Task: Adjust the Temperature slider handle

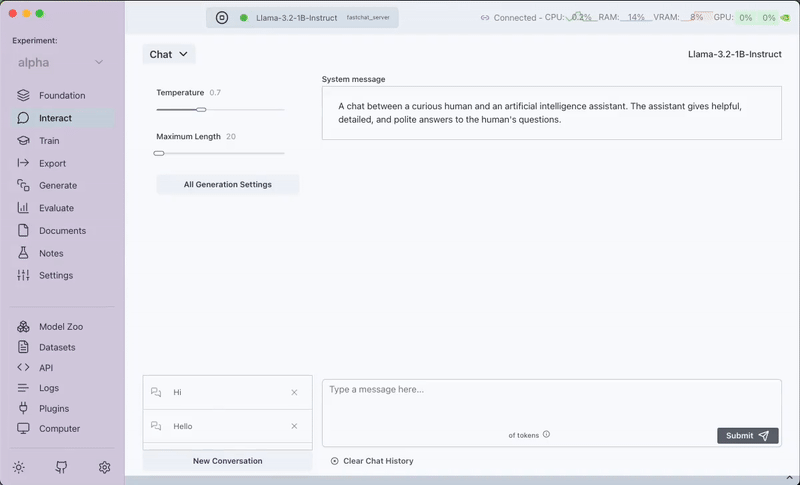Action: (x=201, y=109)
